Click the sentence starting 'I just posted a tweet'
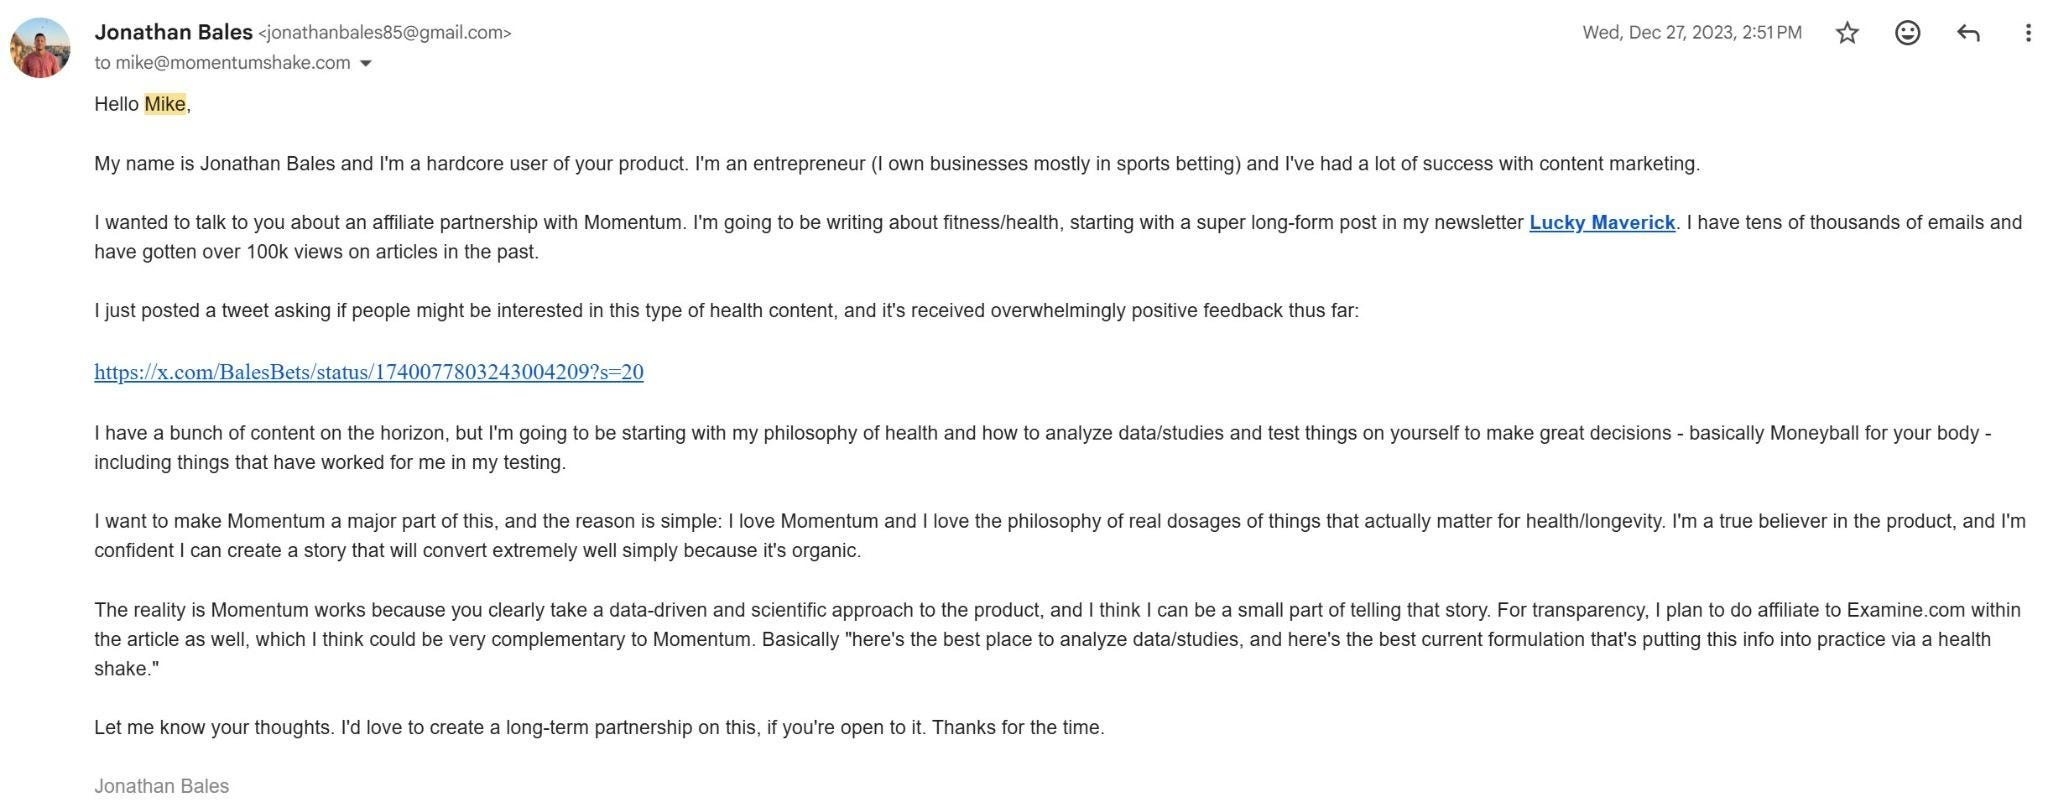Screen dimensions: 2048x810 (726, 310)
